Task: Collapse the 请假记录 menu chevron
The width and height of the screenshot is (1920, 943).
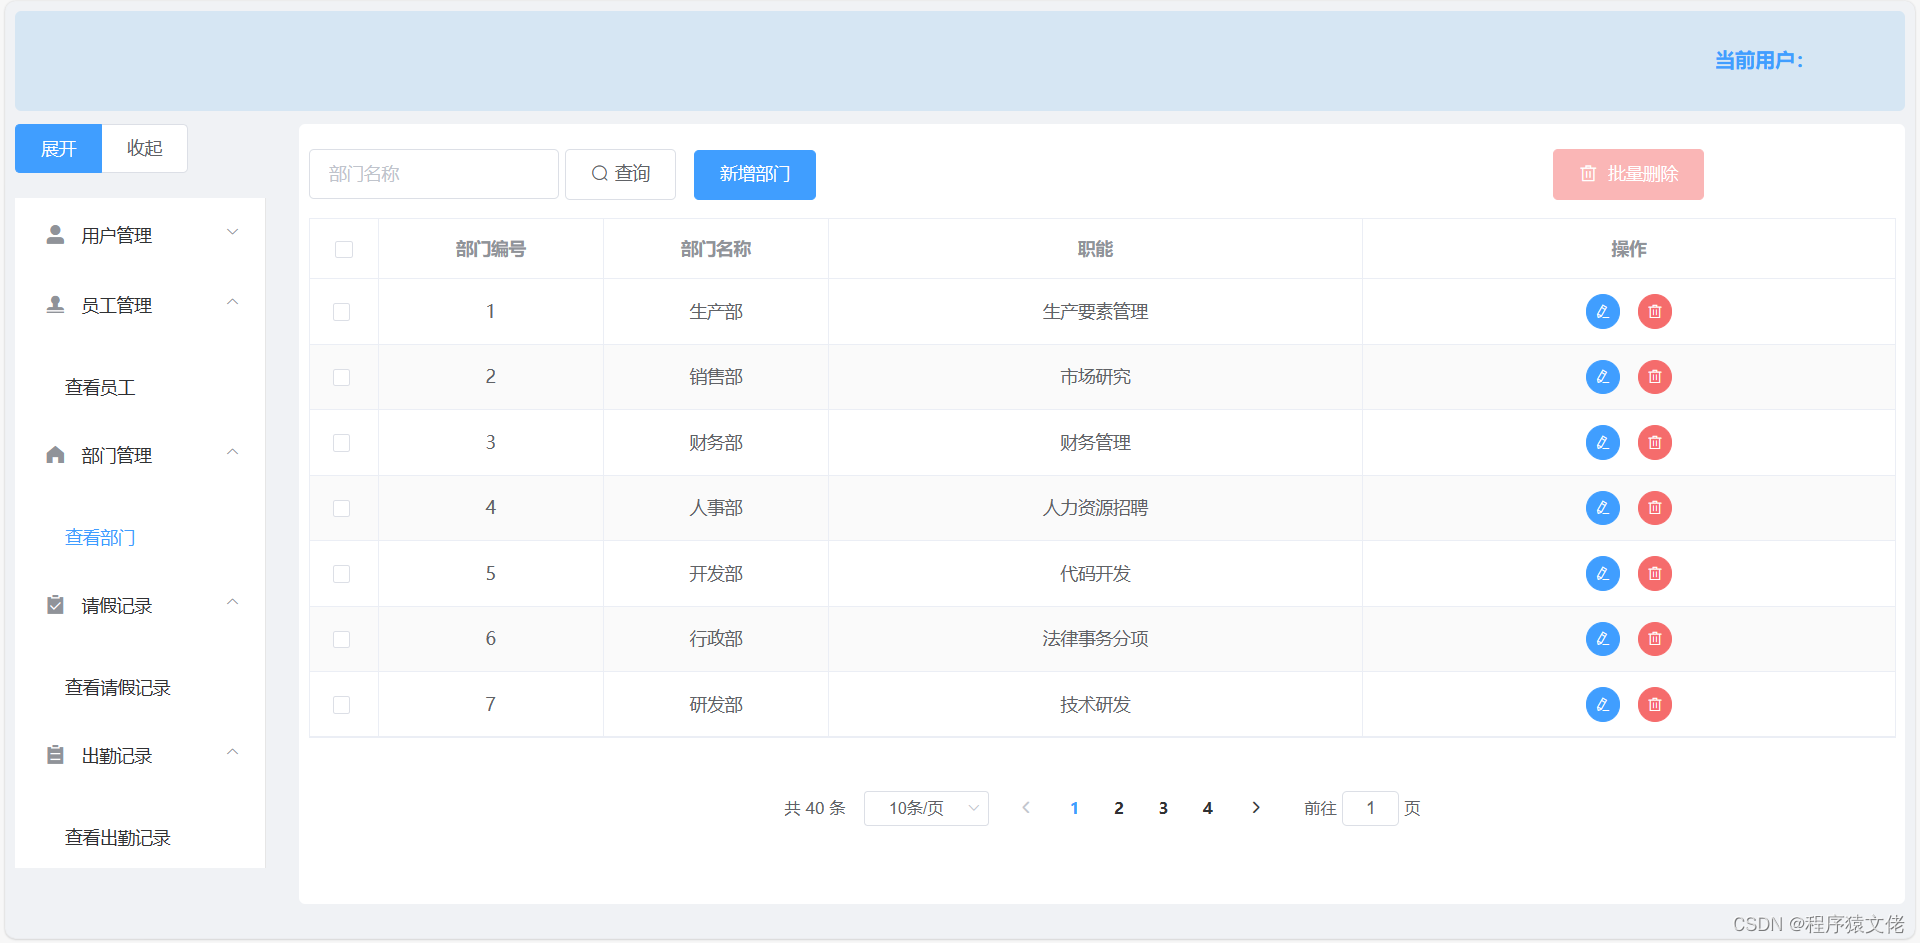Action: 232,602
